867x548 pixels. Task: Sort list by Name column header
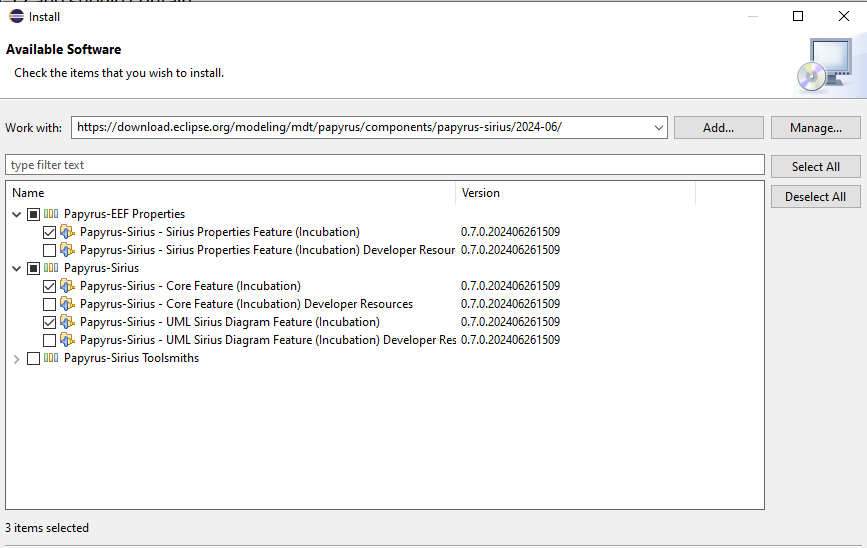click(x=230, y=193)
